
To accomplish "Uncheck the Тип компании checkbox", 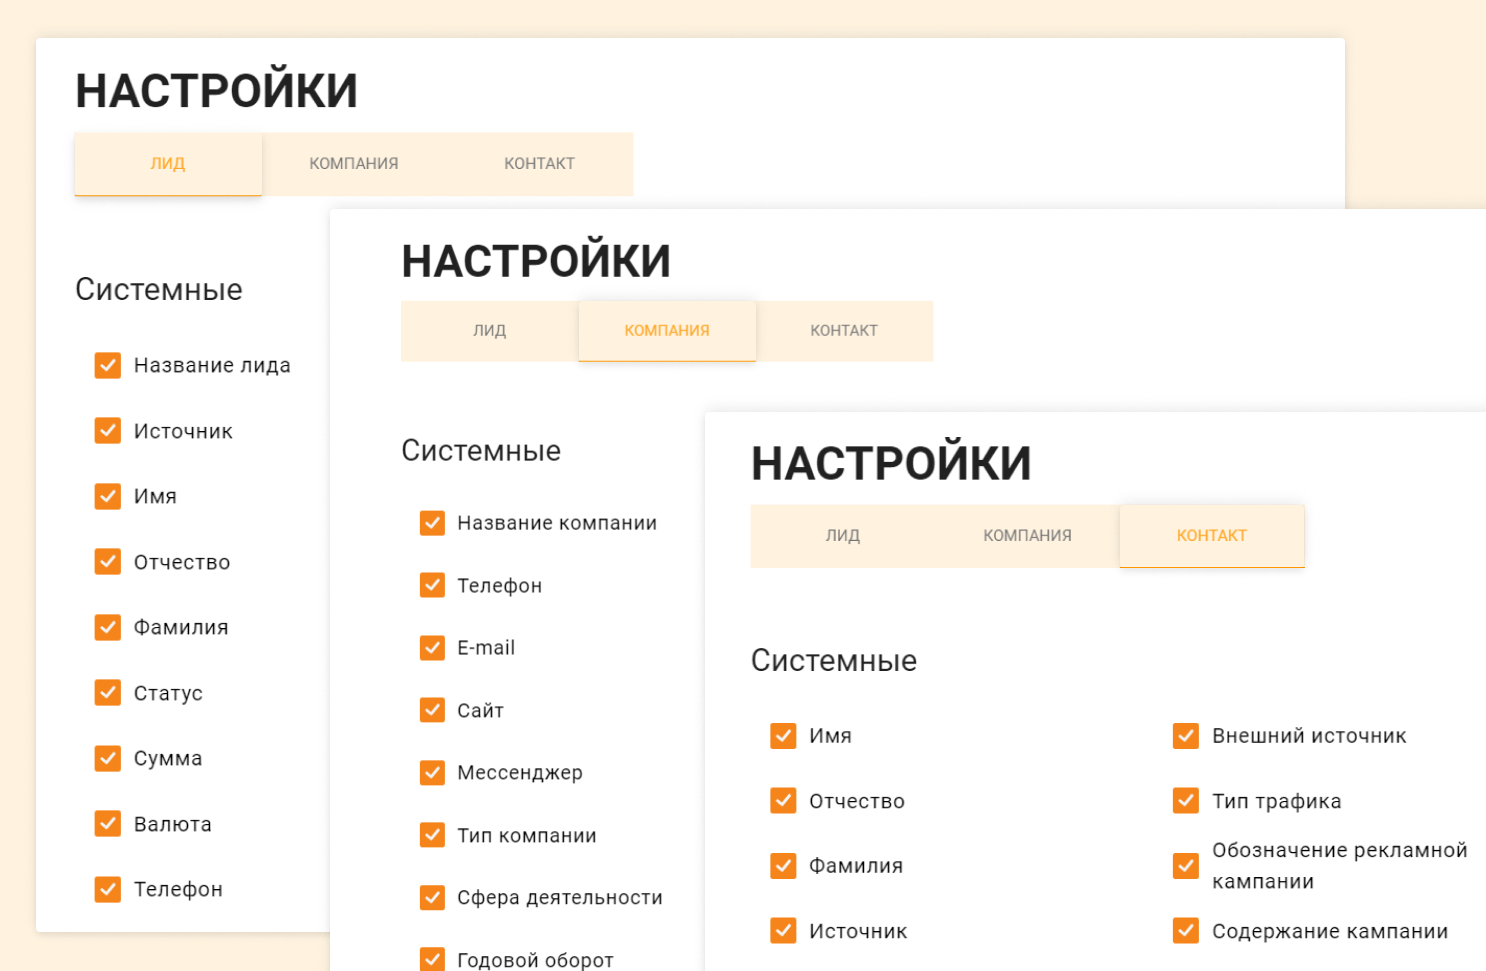I will pyautogui.click(x=432, y=835).
